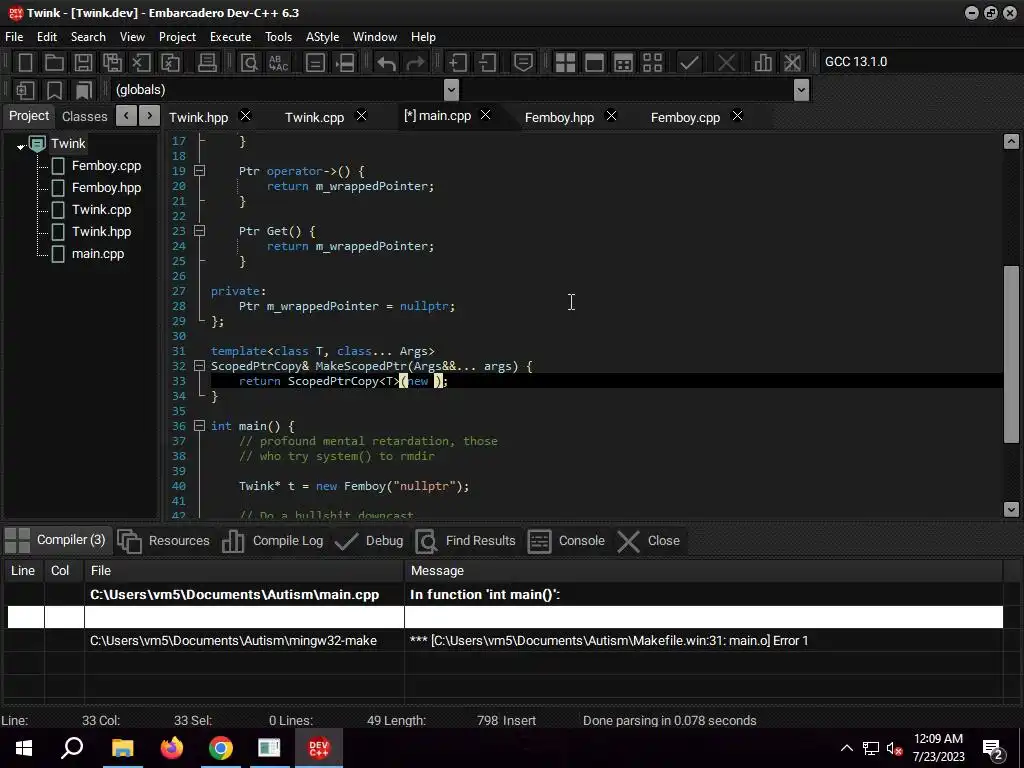Open the Search menu
Image resolution: width=1024 pixels, height=768 pixels.
88,37
